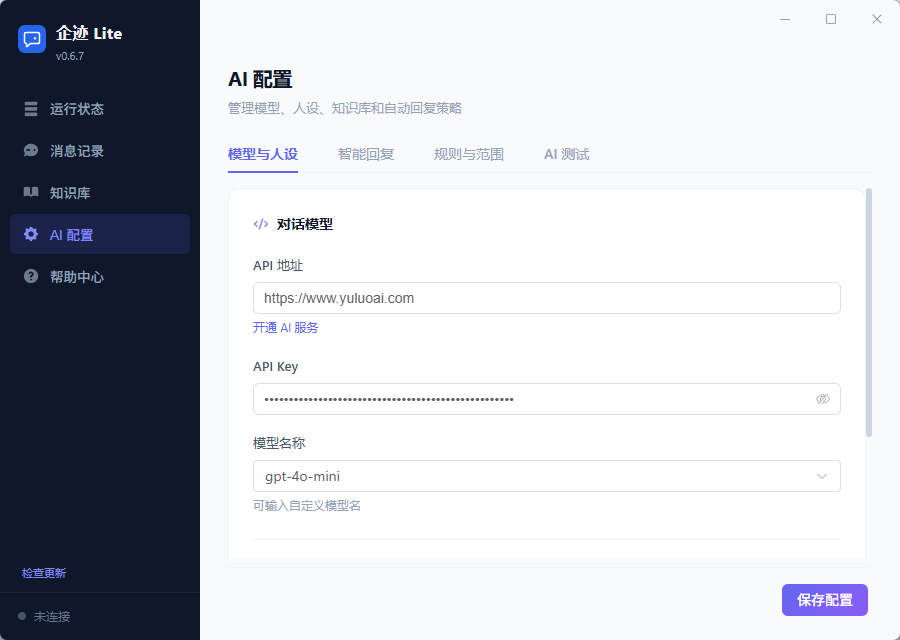Screen dimensions: 900x640
Task: Click the code icon beside 对话模型
Action: 261,224
